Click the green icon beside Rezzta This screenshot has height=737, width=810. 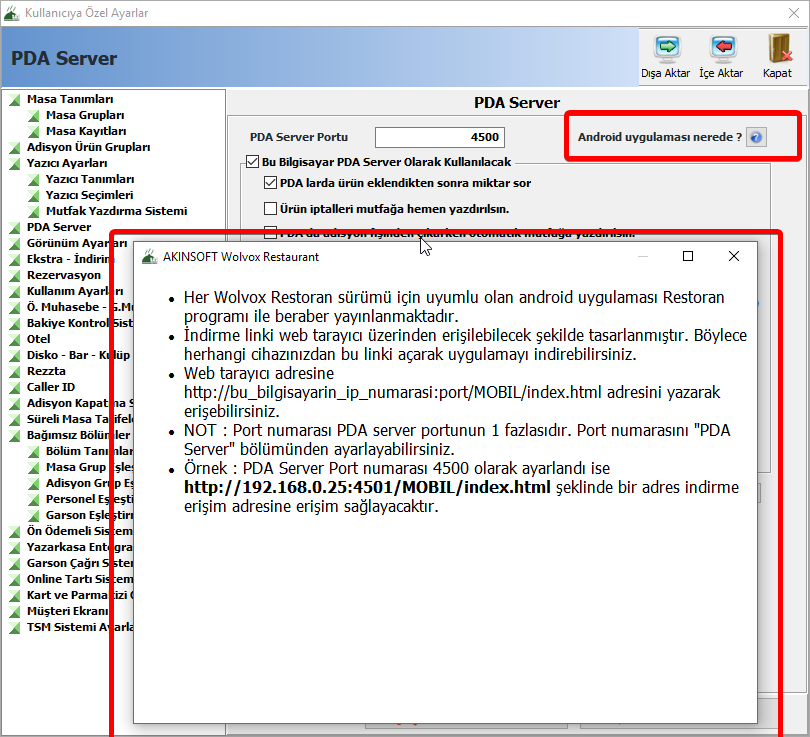click(x=14, y=372)
